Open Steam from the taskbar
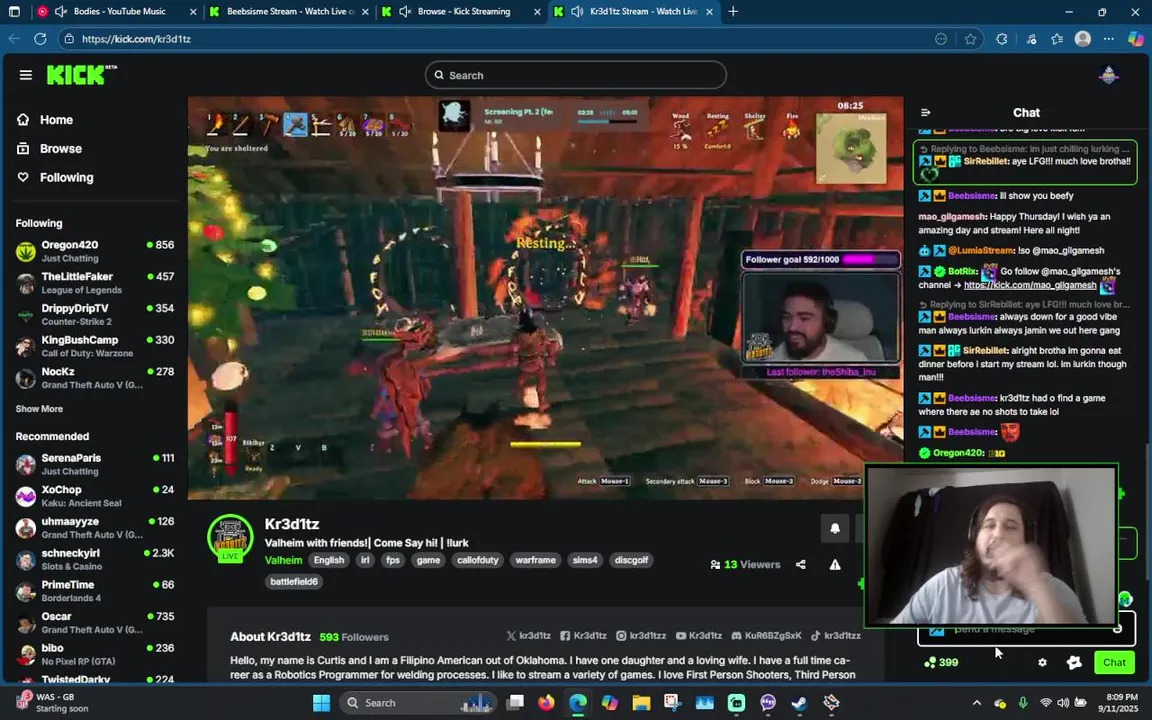Image resolution: width=1152 pixels, height=720 pixels. click(799, 702)
